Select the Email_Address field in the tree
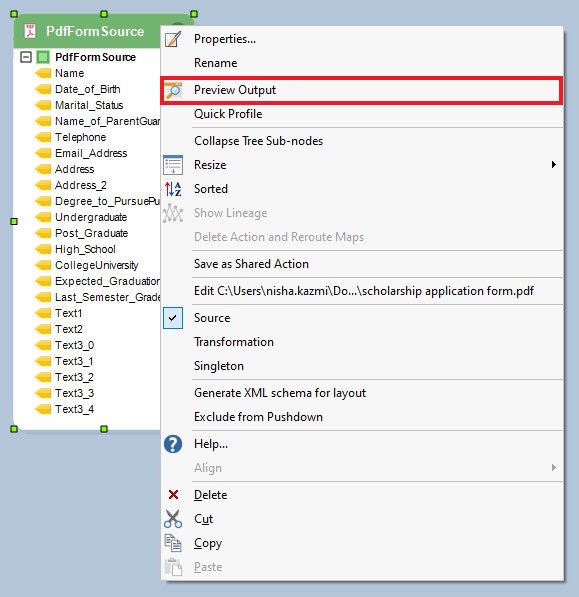Viewport: 579px width, 597px height. pos(91,153)
